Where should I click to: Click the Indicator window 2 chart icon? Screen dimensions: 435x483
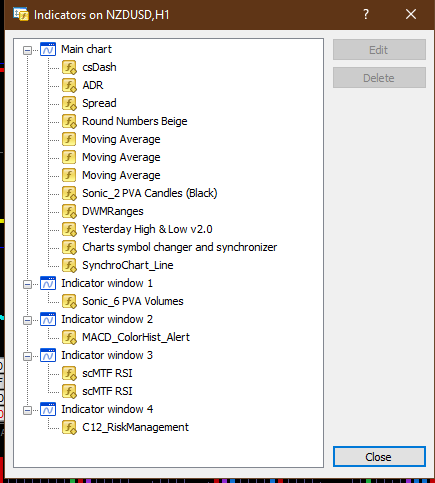tap(48, 319)
